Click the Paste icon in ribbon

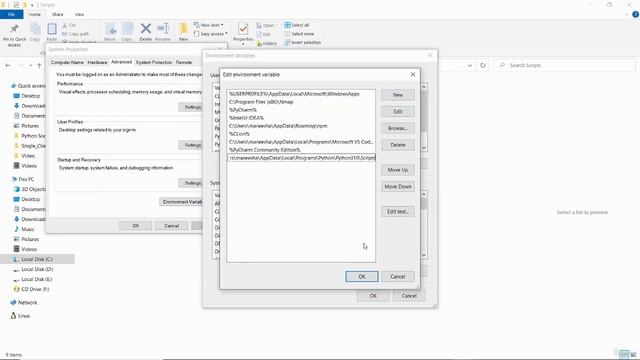[x=52, y=32]
